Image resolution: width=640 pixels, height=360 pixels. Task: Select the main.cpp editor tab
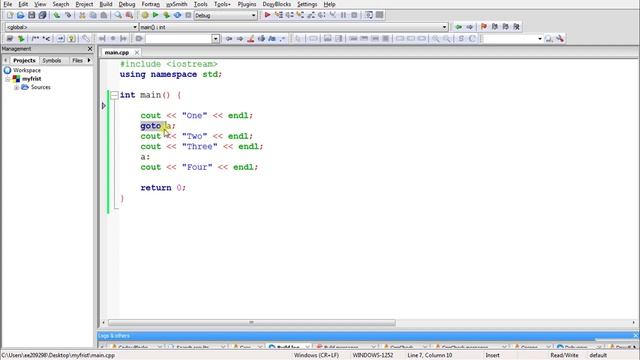coord(117,53)
